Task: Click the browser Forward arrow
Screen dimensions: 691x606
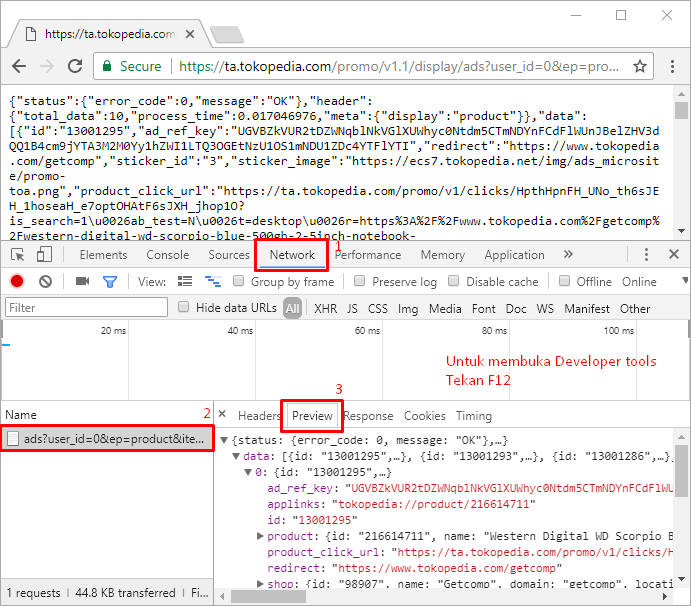Action: click(47, 67)
